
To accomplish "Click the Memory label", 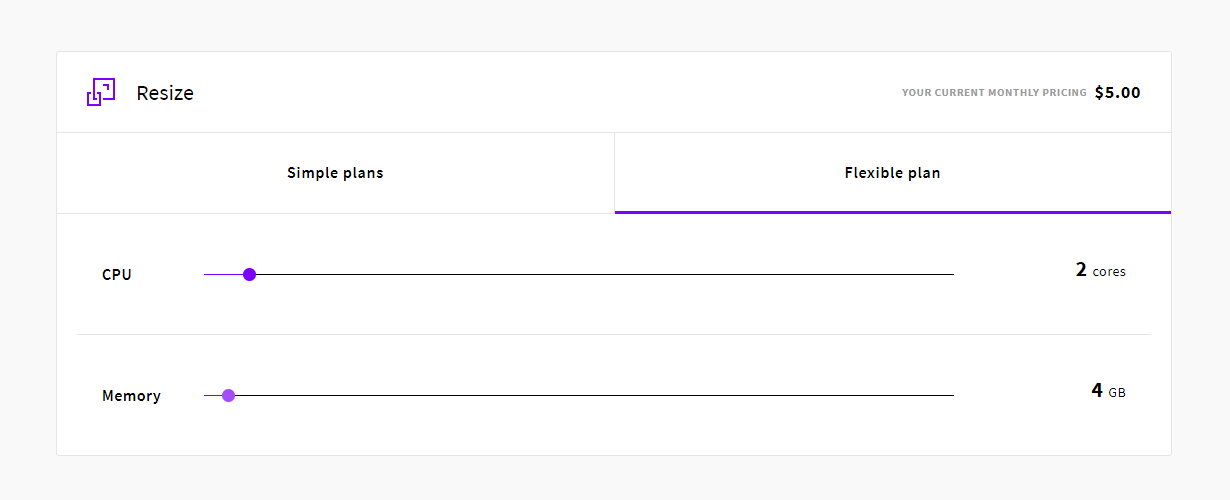I will [131, 396].
